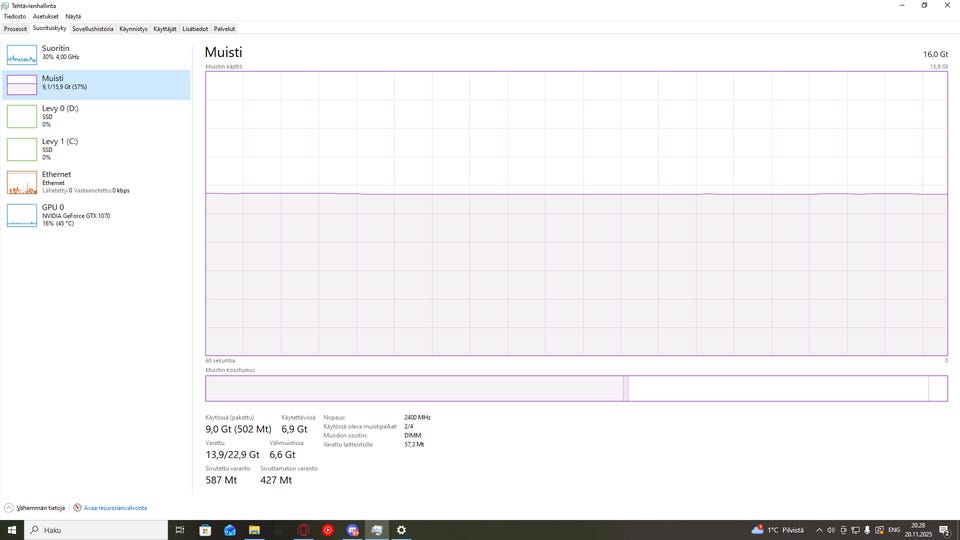
Task: Open the Windows Start menu
Action: [x=12, y=530]
